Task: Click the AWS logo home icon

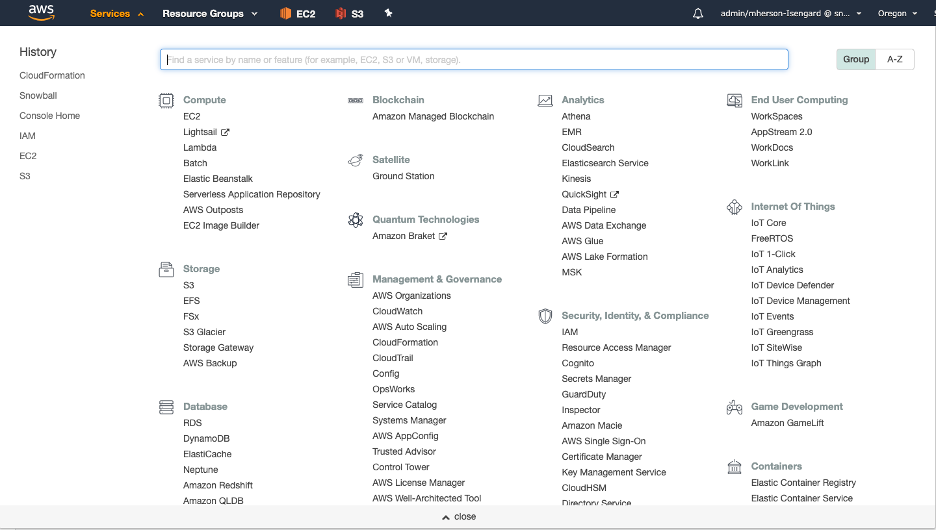Action: click(x=41, y=13)
